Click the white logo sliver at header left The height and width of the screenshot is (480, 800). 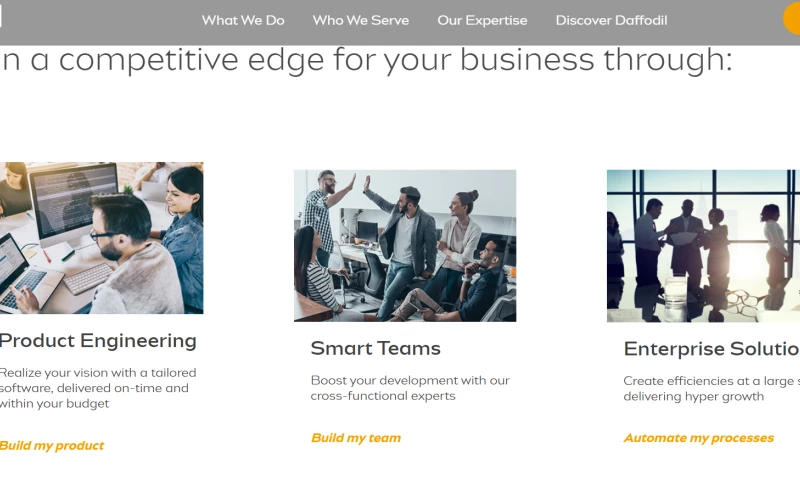(1, 17)
